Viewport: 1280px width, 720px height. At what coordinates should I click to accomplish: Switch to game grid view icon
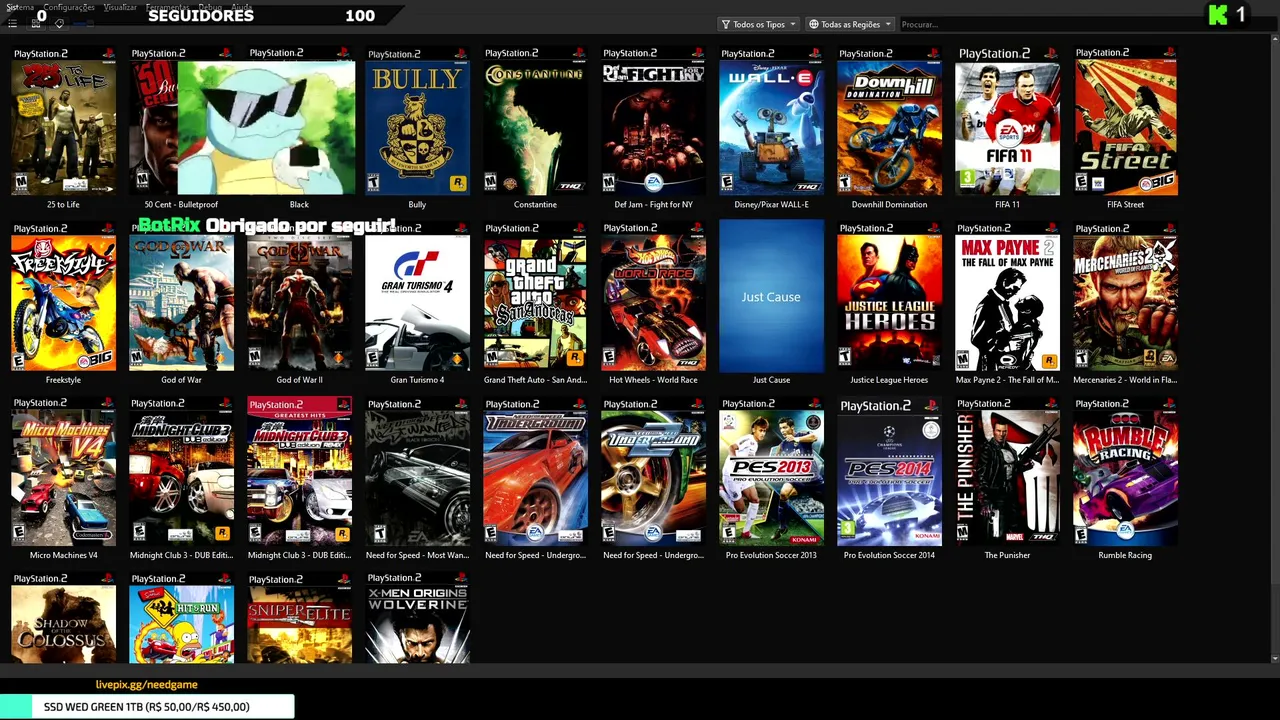[36, 24]
